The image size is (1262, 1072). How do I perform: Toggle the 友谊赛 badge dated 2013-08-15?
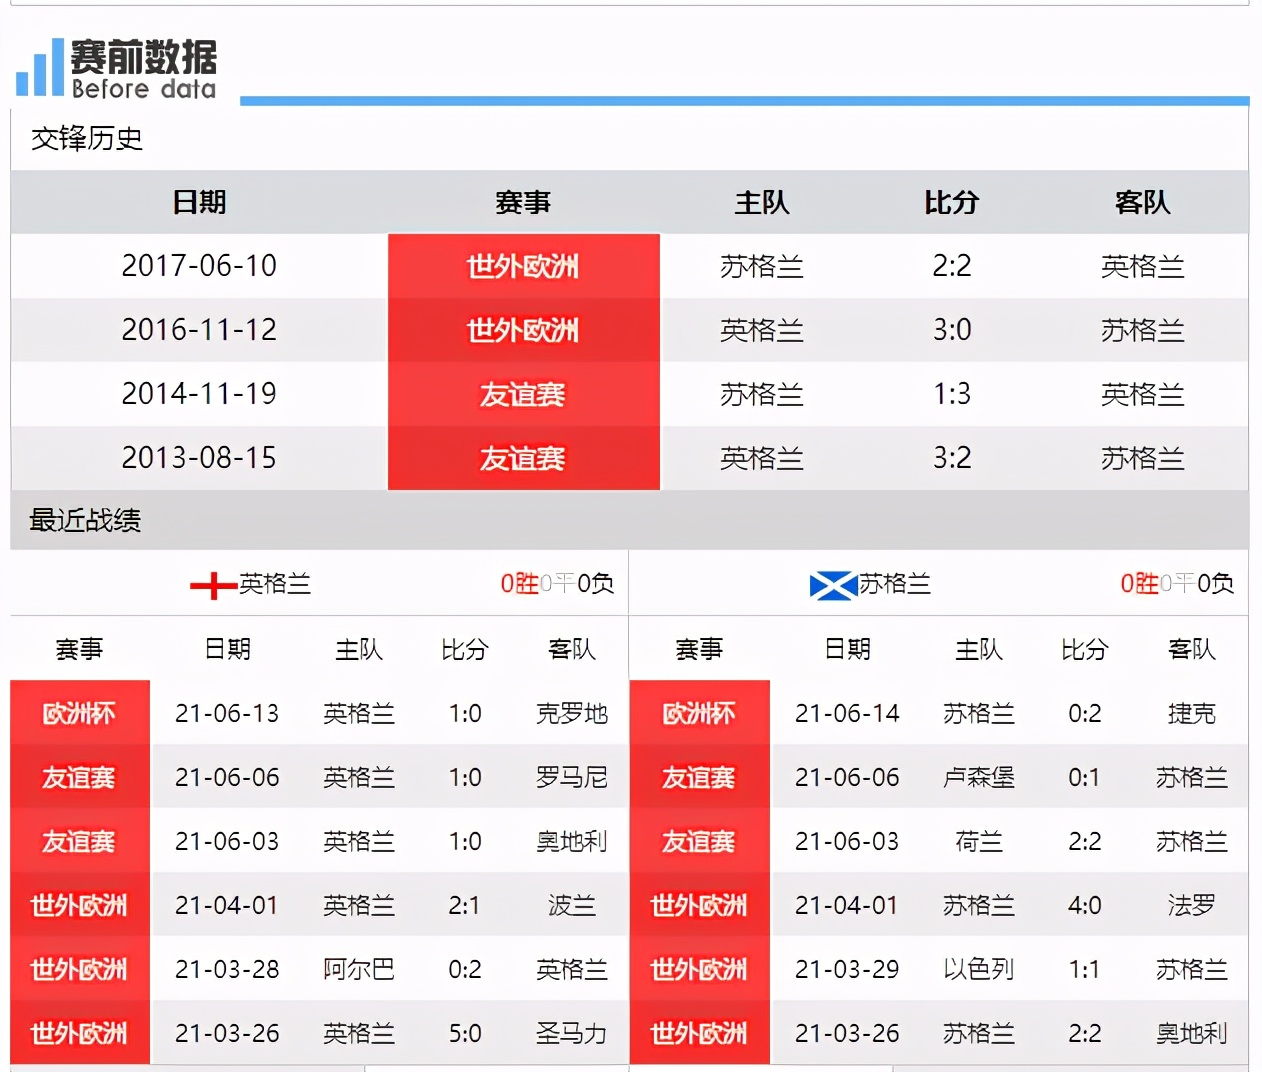point(522,458)
